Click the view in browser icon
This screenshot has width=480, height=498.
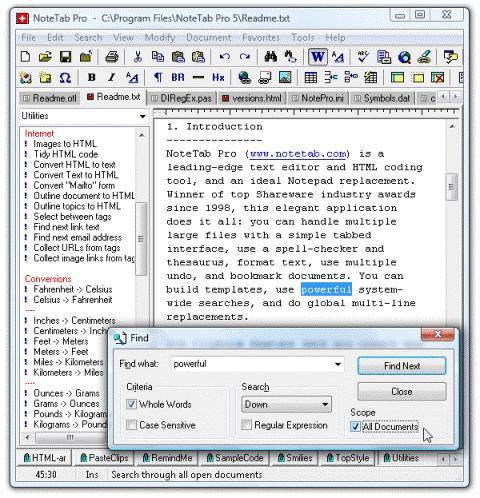click(404, 57)
